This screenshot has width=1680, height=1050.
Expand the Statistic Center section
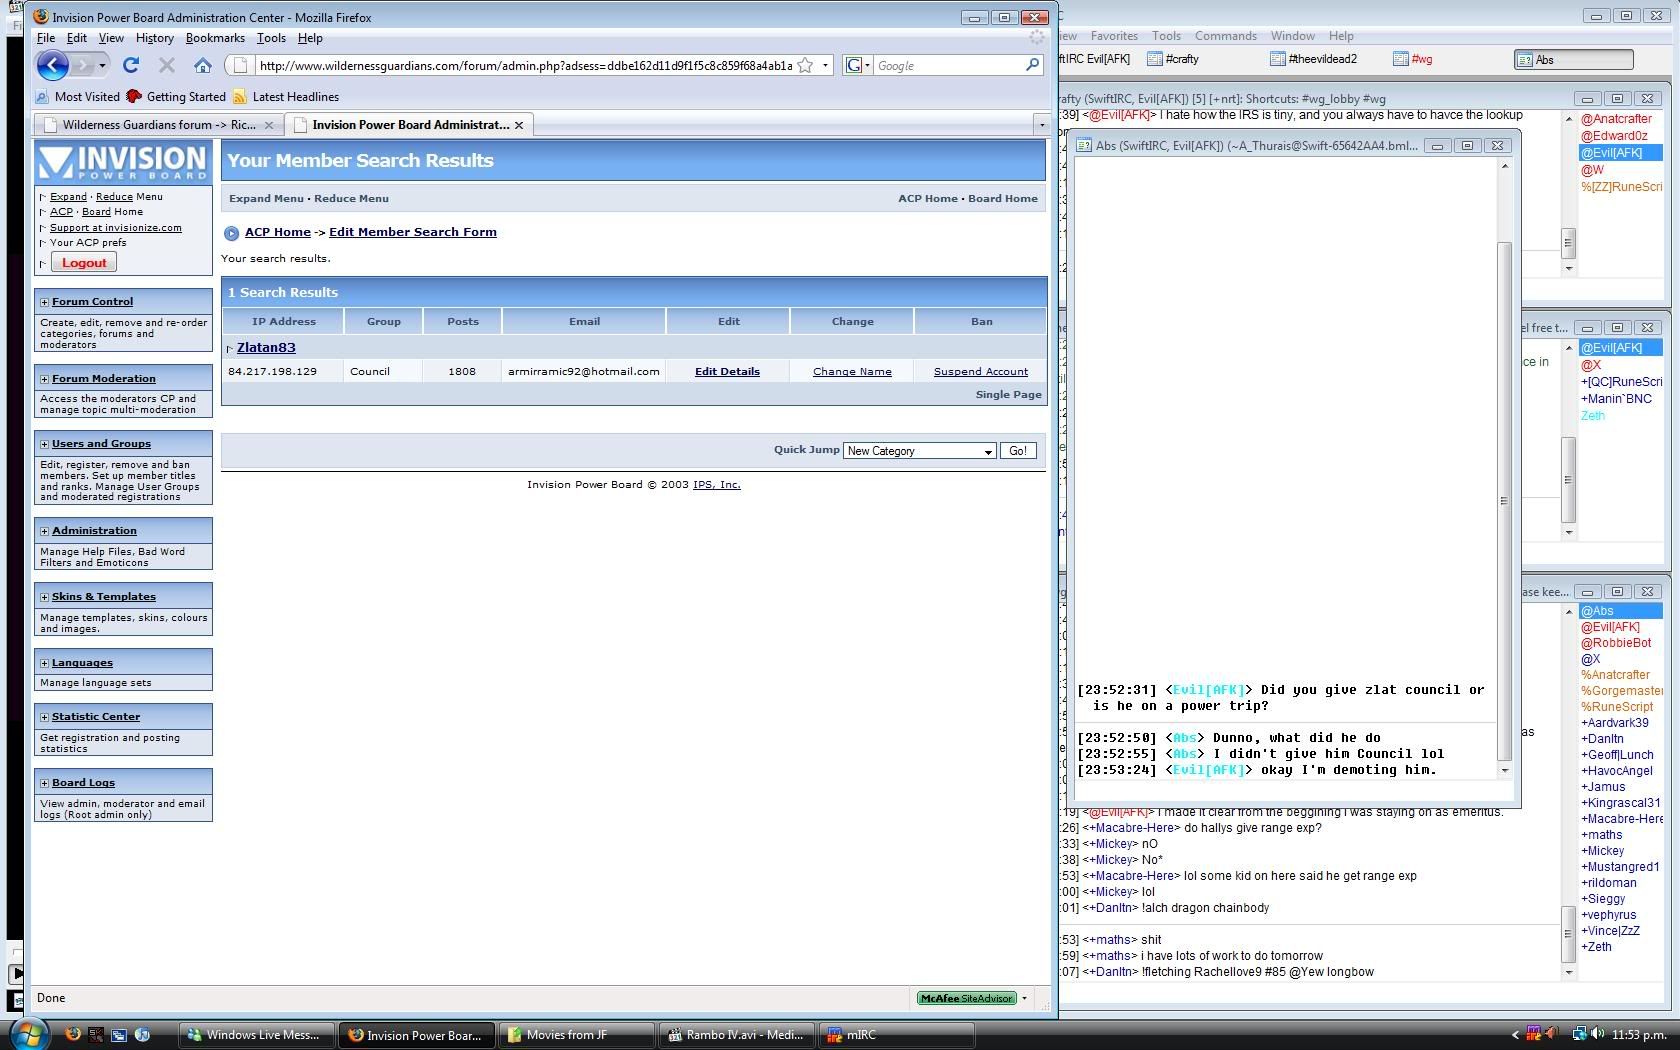44,717
